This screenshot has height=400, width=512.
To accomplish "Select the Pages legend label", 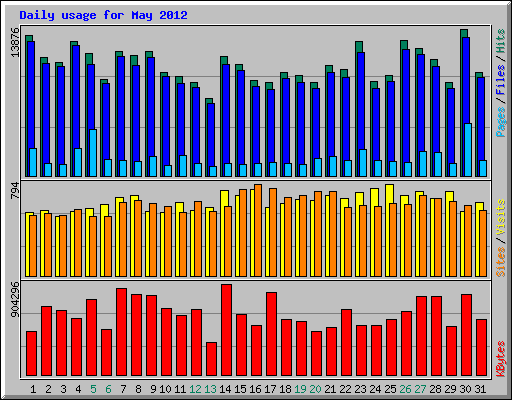I will pyautogui.click(x=501, y=122).
